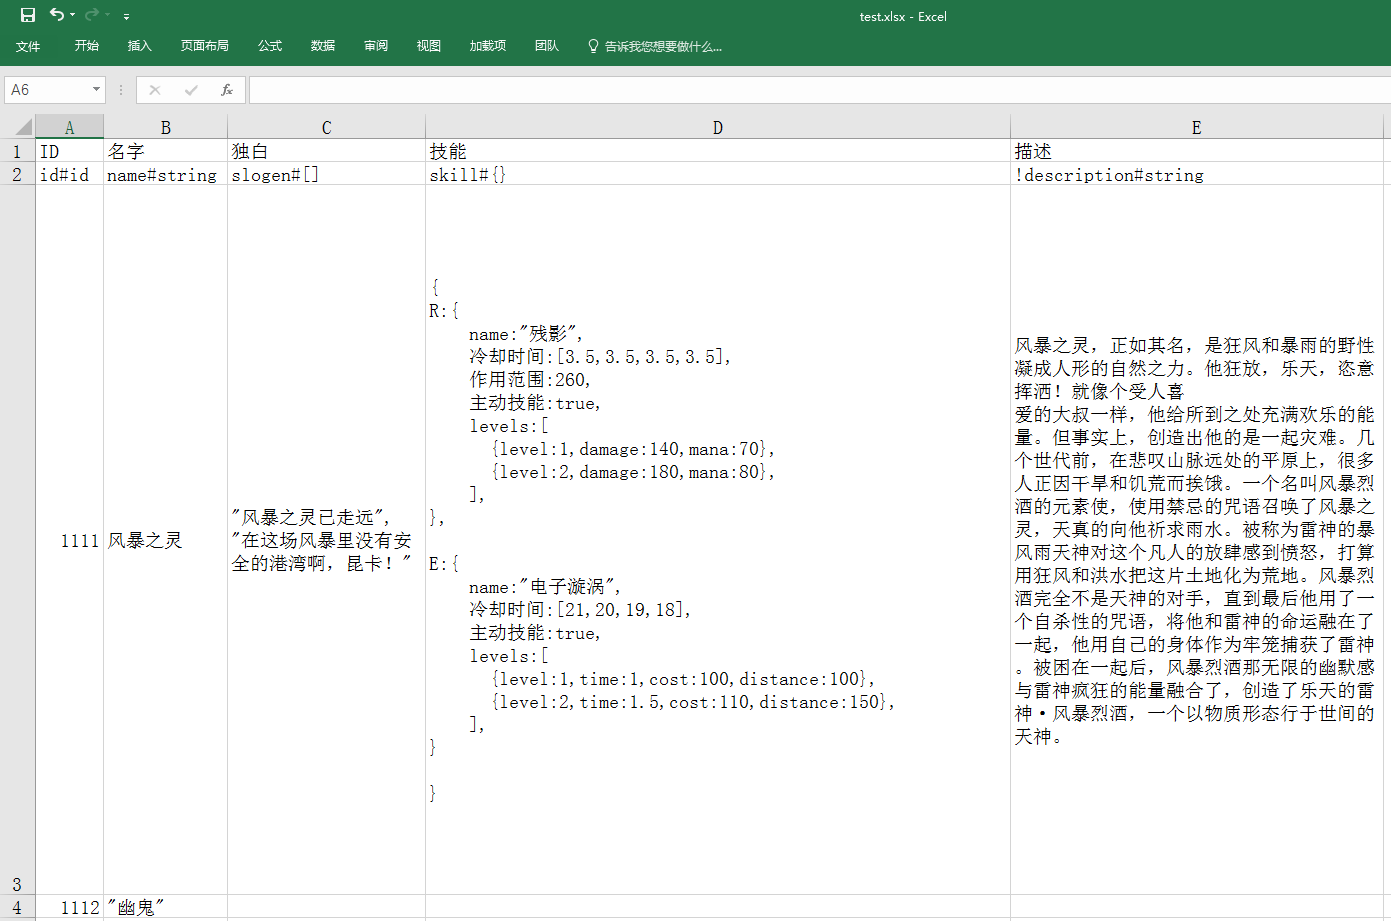1391x921 pixels.
Task: Click the lightbulb icon beside Tell Me
Action: click(593, 46)
